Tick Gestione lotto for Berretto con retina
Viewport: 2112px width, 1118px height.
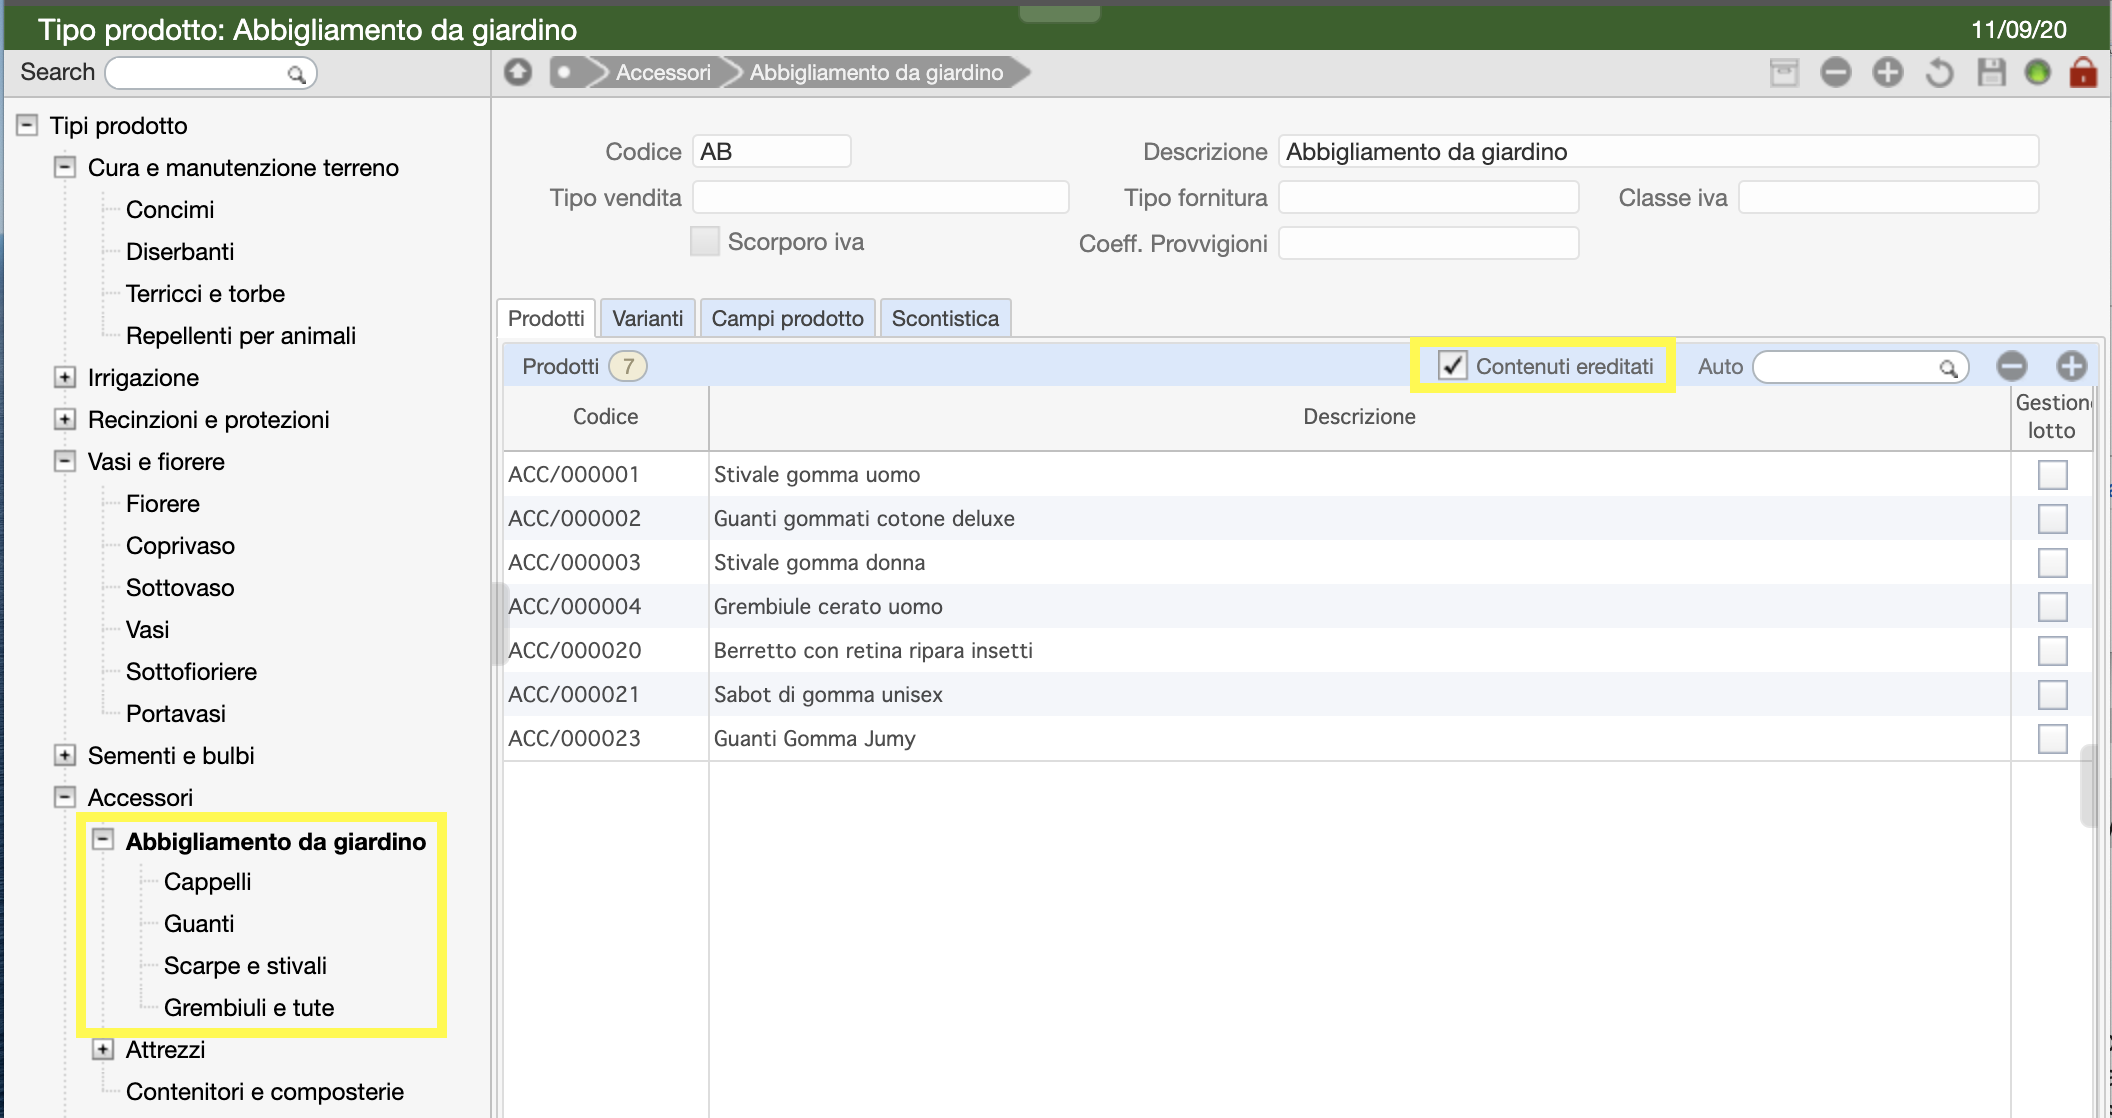2053,650
